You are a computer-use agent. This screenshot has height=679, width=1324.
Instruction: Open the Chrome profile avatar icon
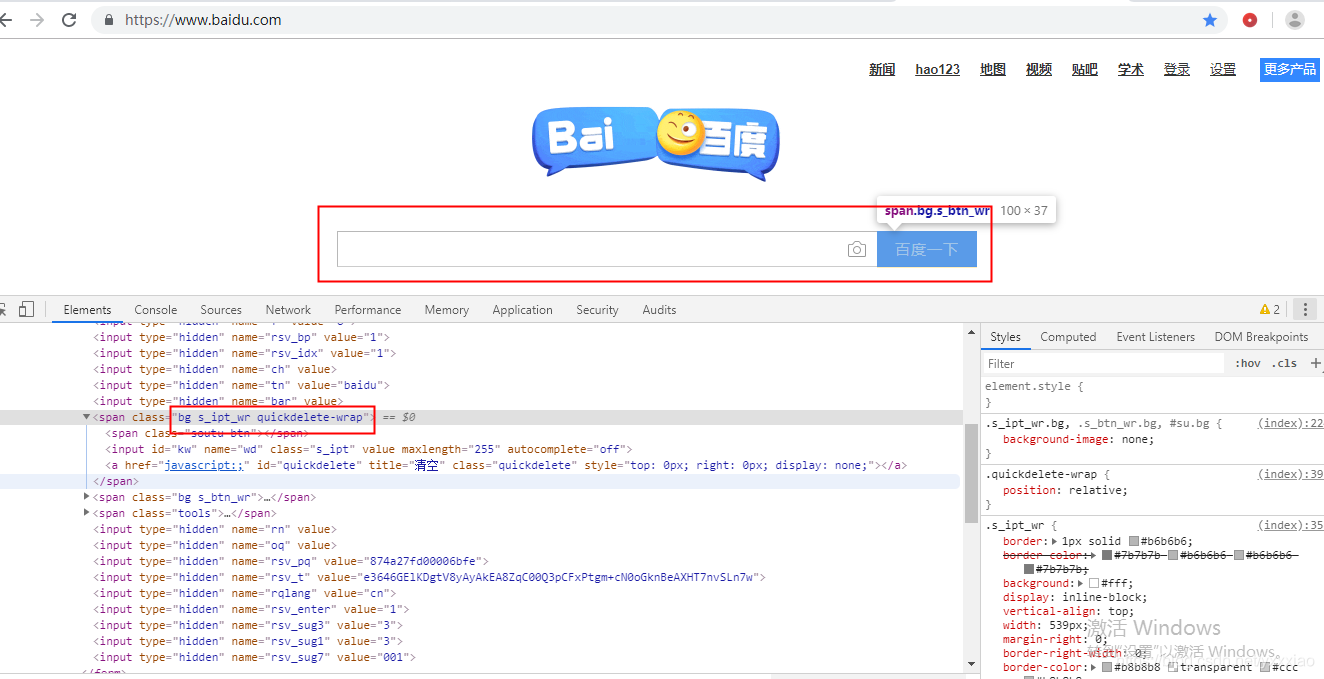pos(1295,20)
